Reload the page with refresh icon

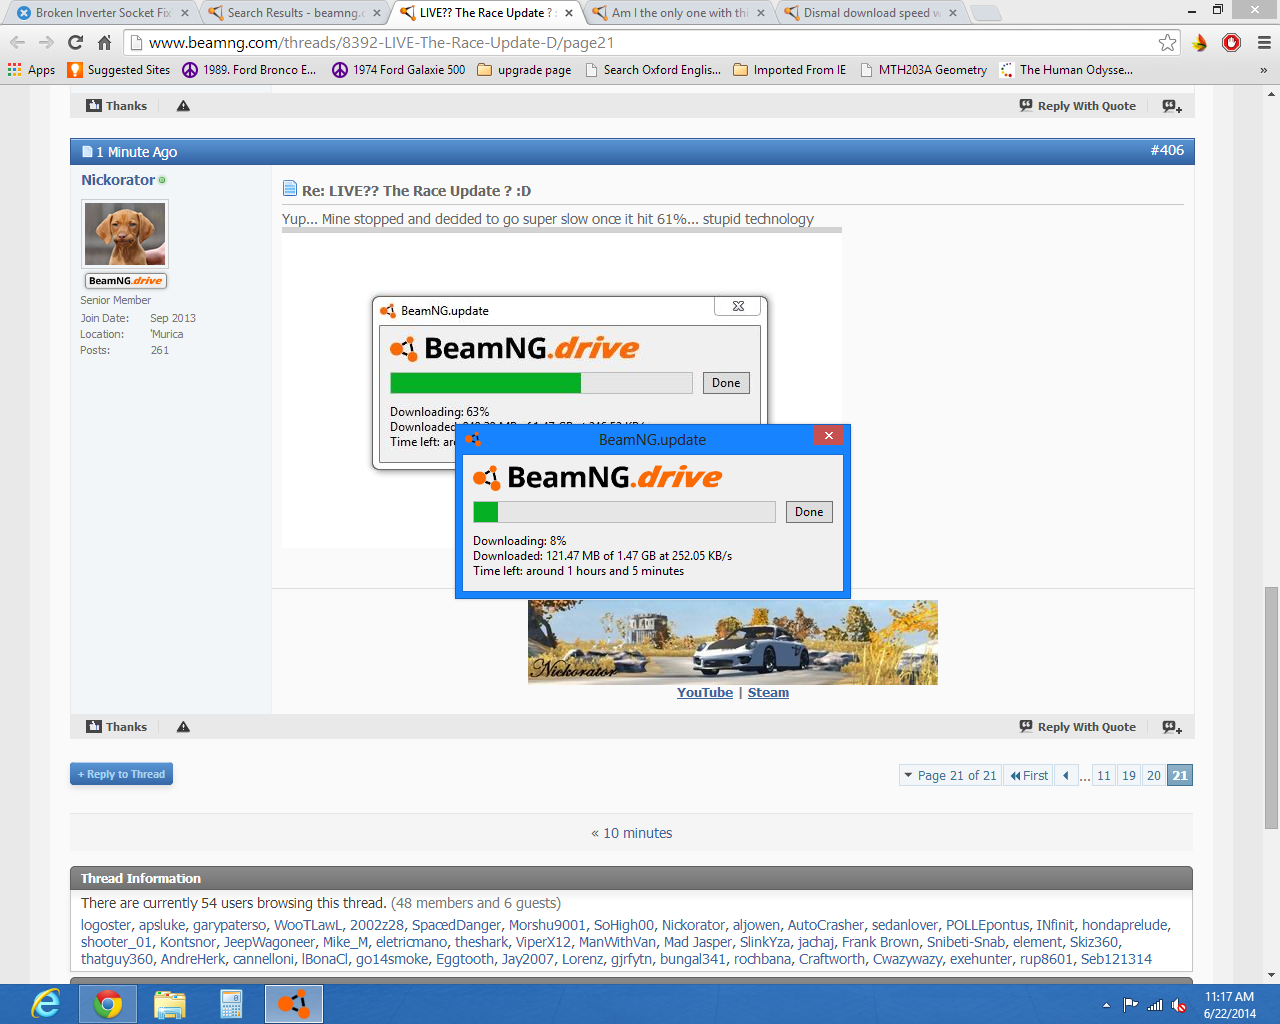[75, 42]
